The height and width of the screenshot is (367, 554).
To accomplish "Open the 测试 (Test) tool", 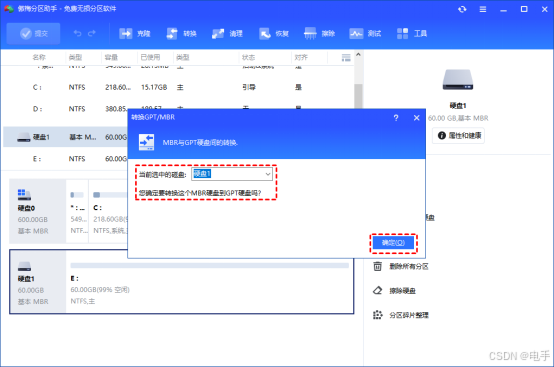I will tap(365, 34).
